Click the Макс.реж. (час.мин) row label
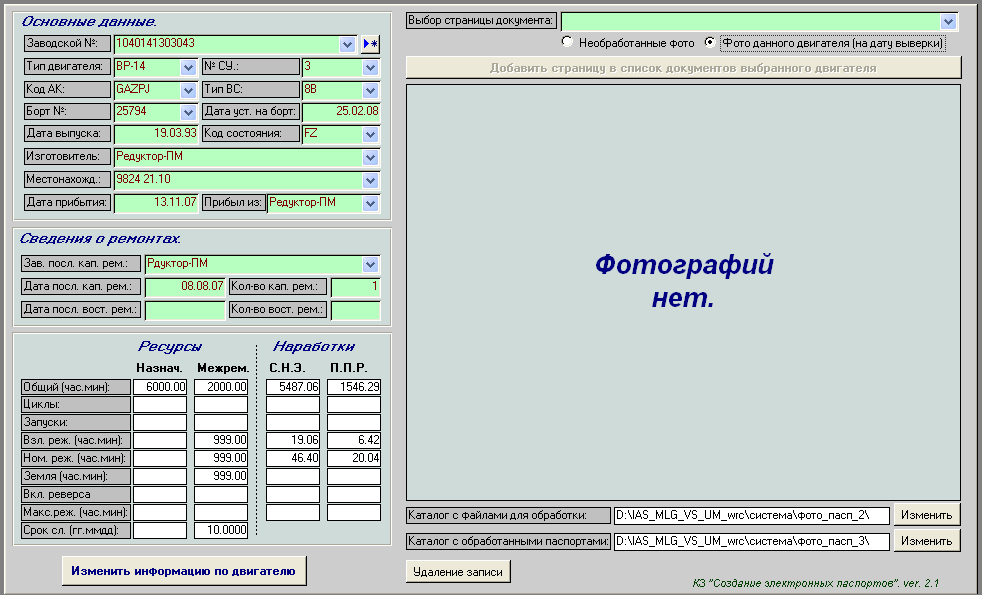The width and height of the screenshot is (982, 595). [x=76, y=512]
